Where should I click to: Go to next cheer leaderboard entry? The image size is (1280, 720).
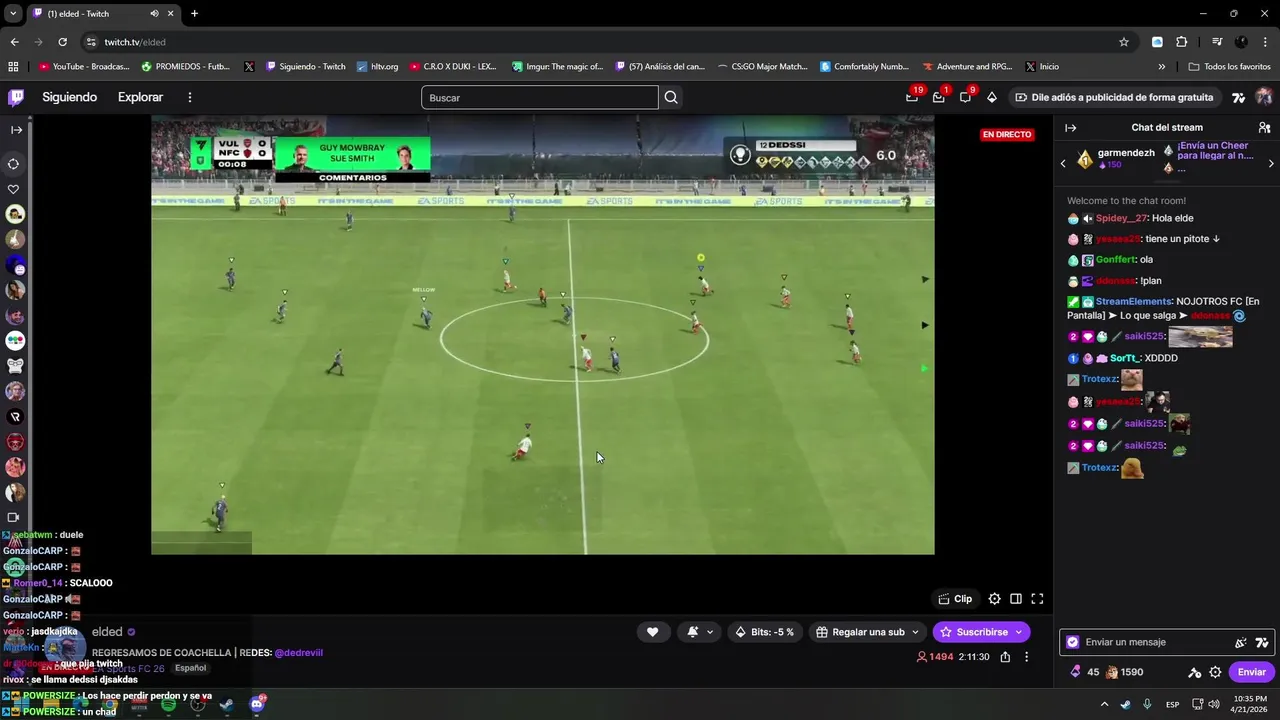point(1271,163)
